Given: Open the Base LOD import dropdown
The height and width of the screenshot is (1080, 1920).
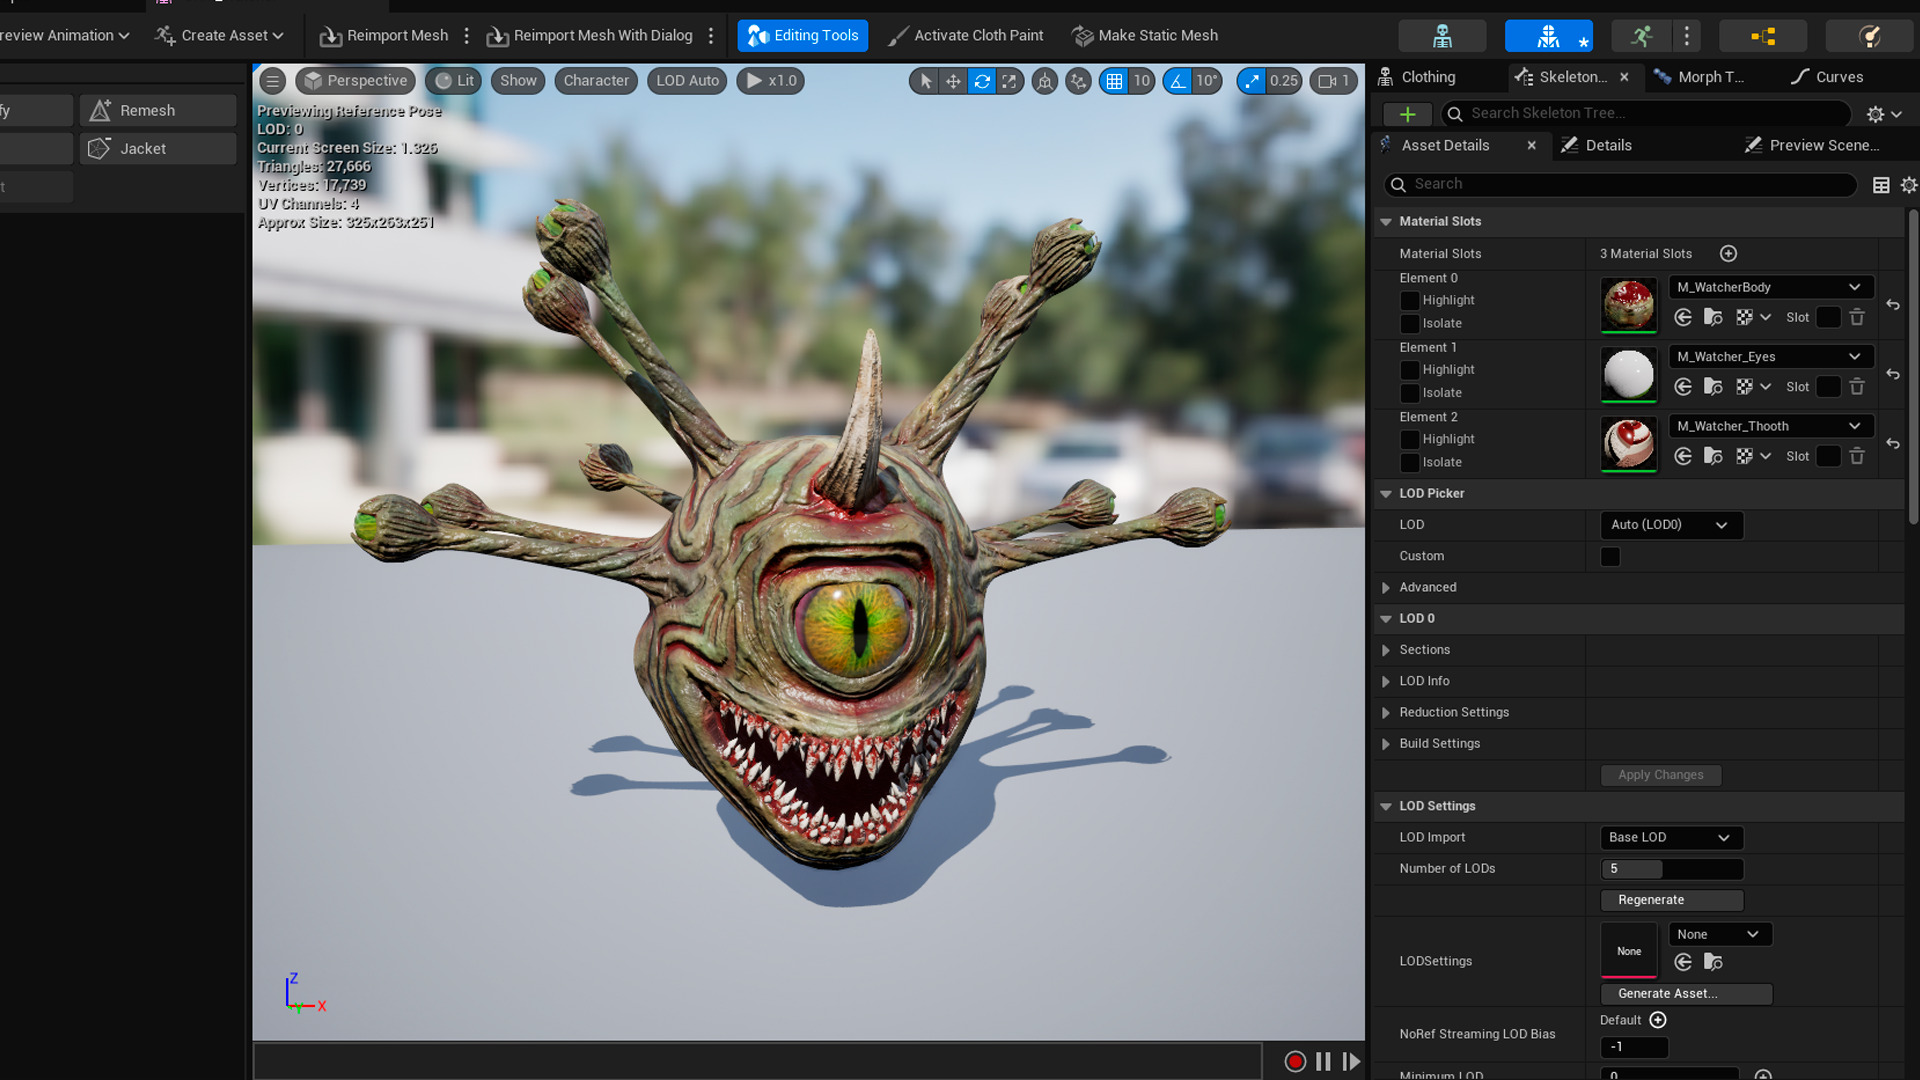Looking at the screenshot, I should [1672, 838].
